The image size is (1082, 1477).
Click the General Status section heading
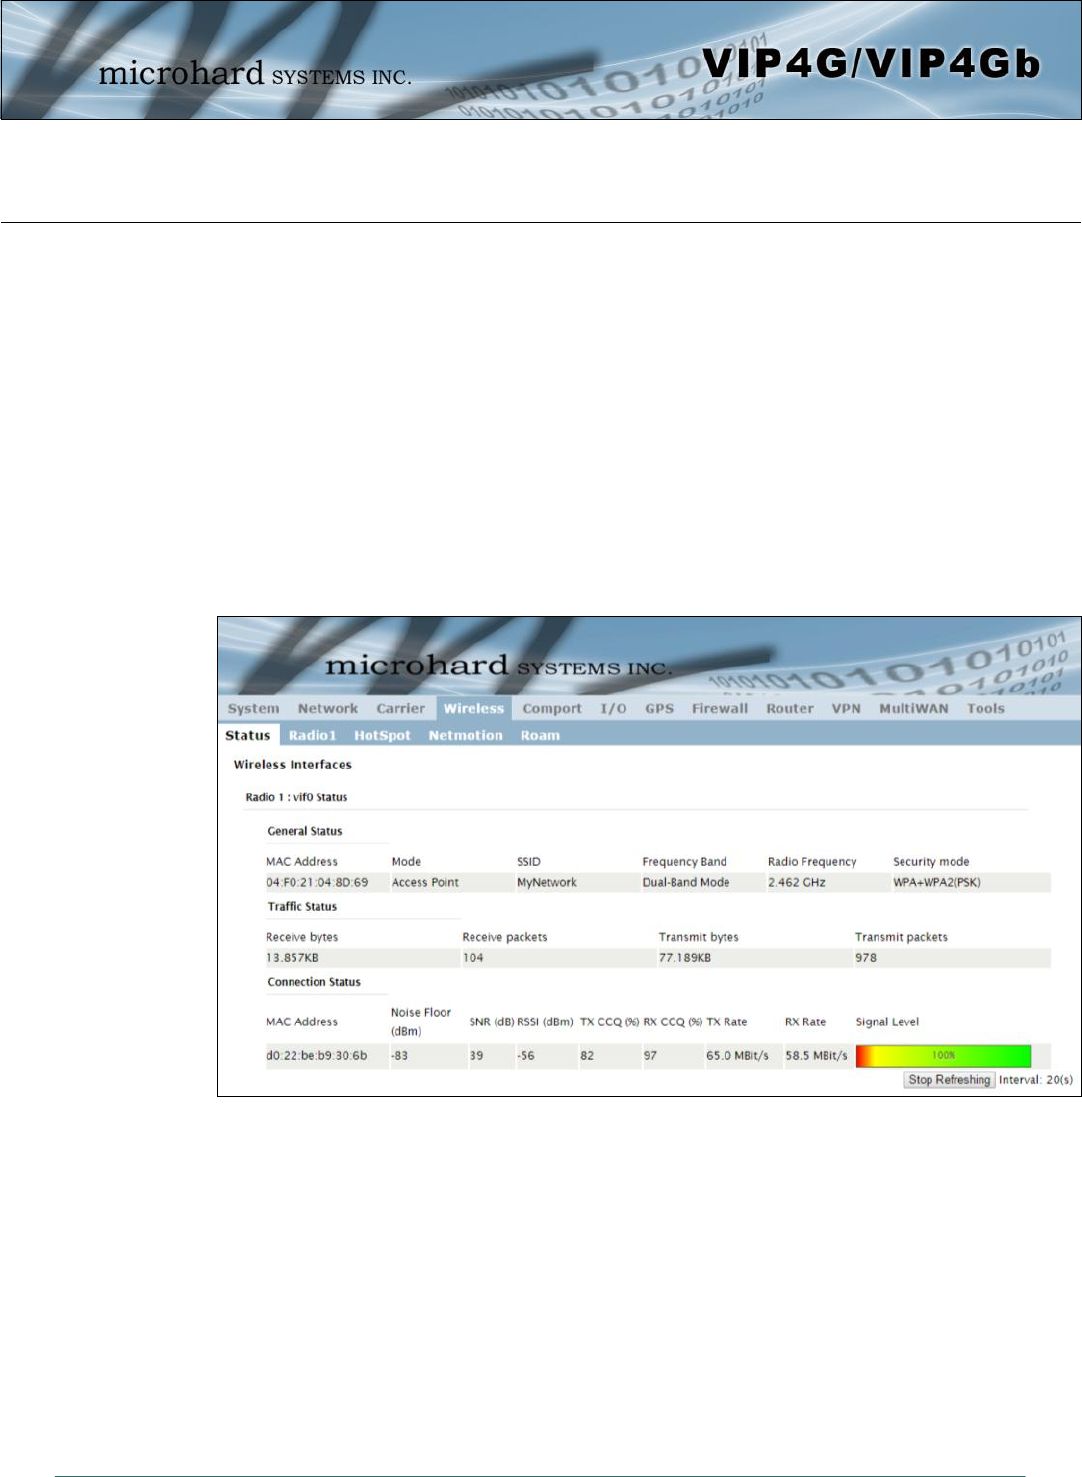305,831
